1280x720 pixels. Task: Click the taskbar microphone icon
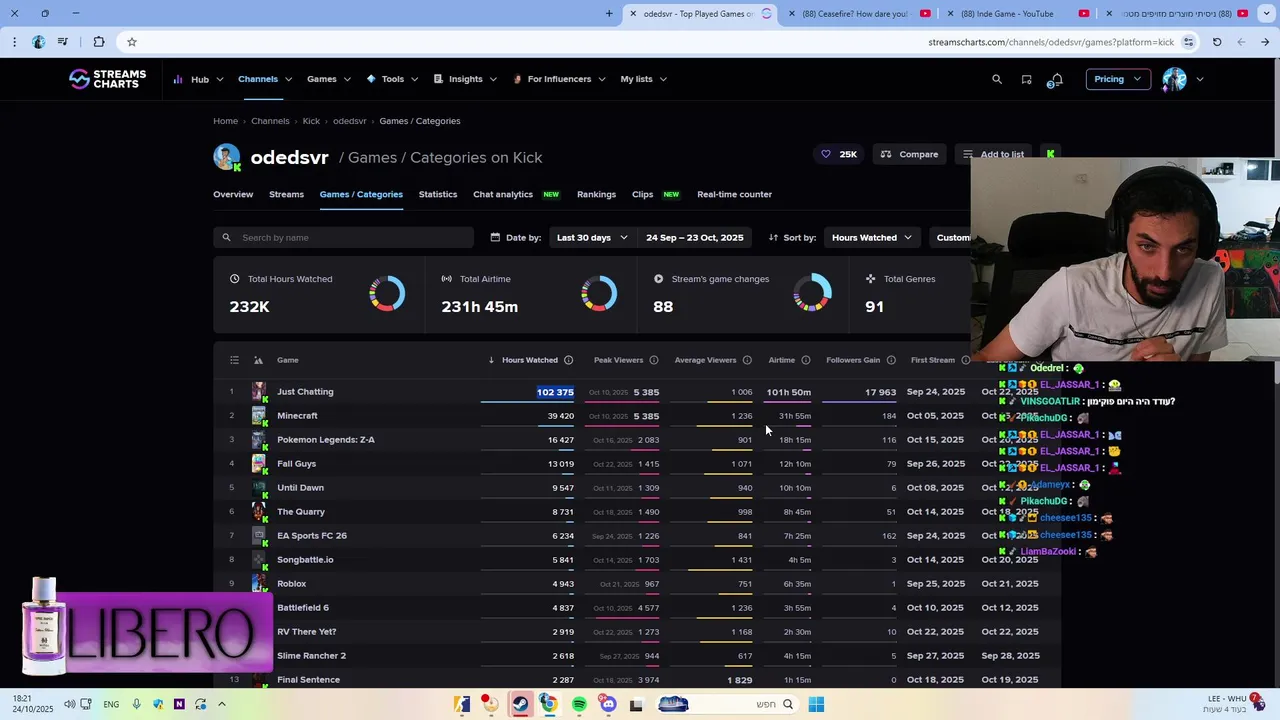136,704
